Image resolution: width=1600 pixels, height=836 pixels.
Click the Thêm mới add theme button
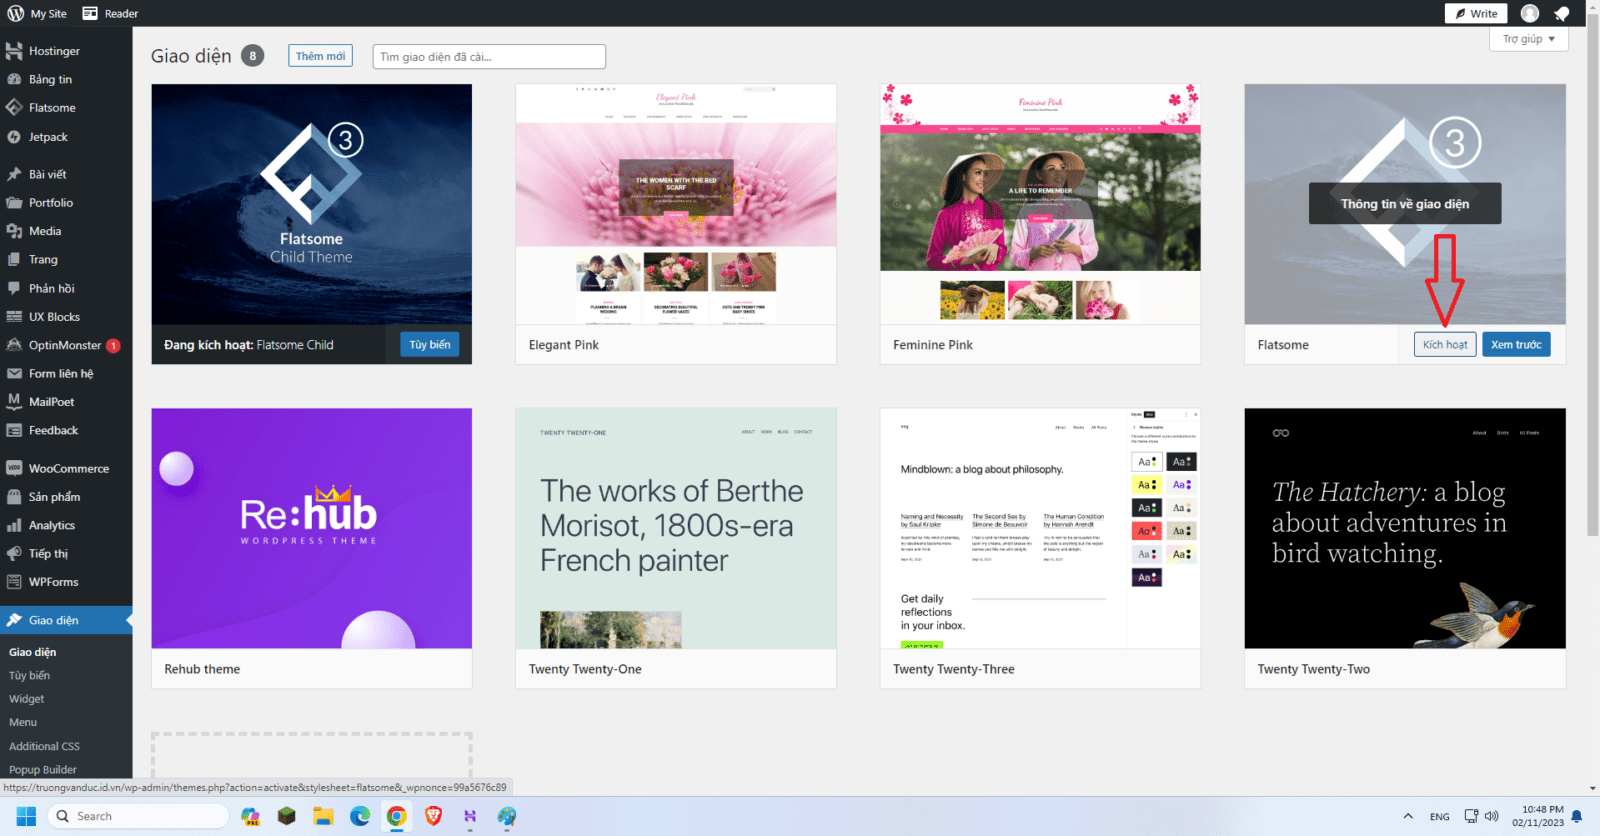[320, 56]
